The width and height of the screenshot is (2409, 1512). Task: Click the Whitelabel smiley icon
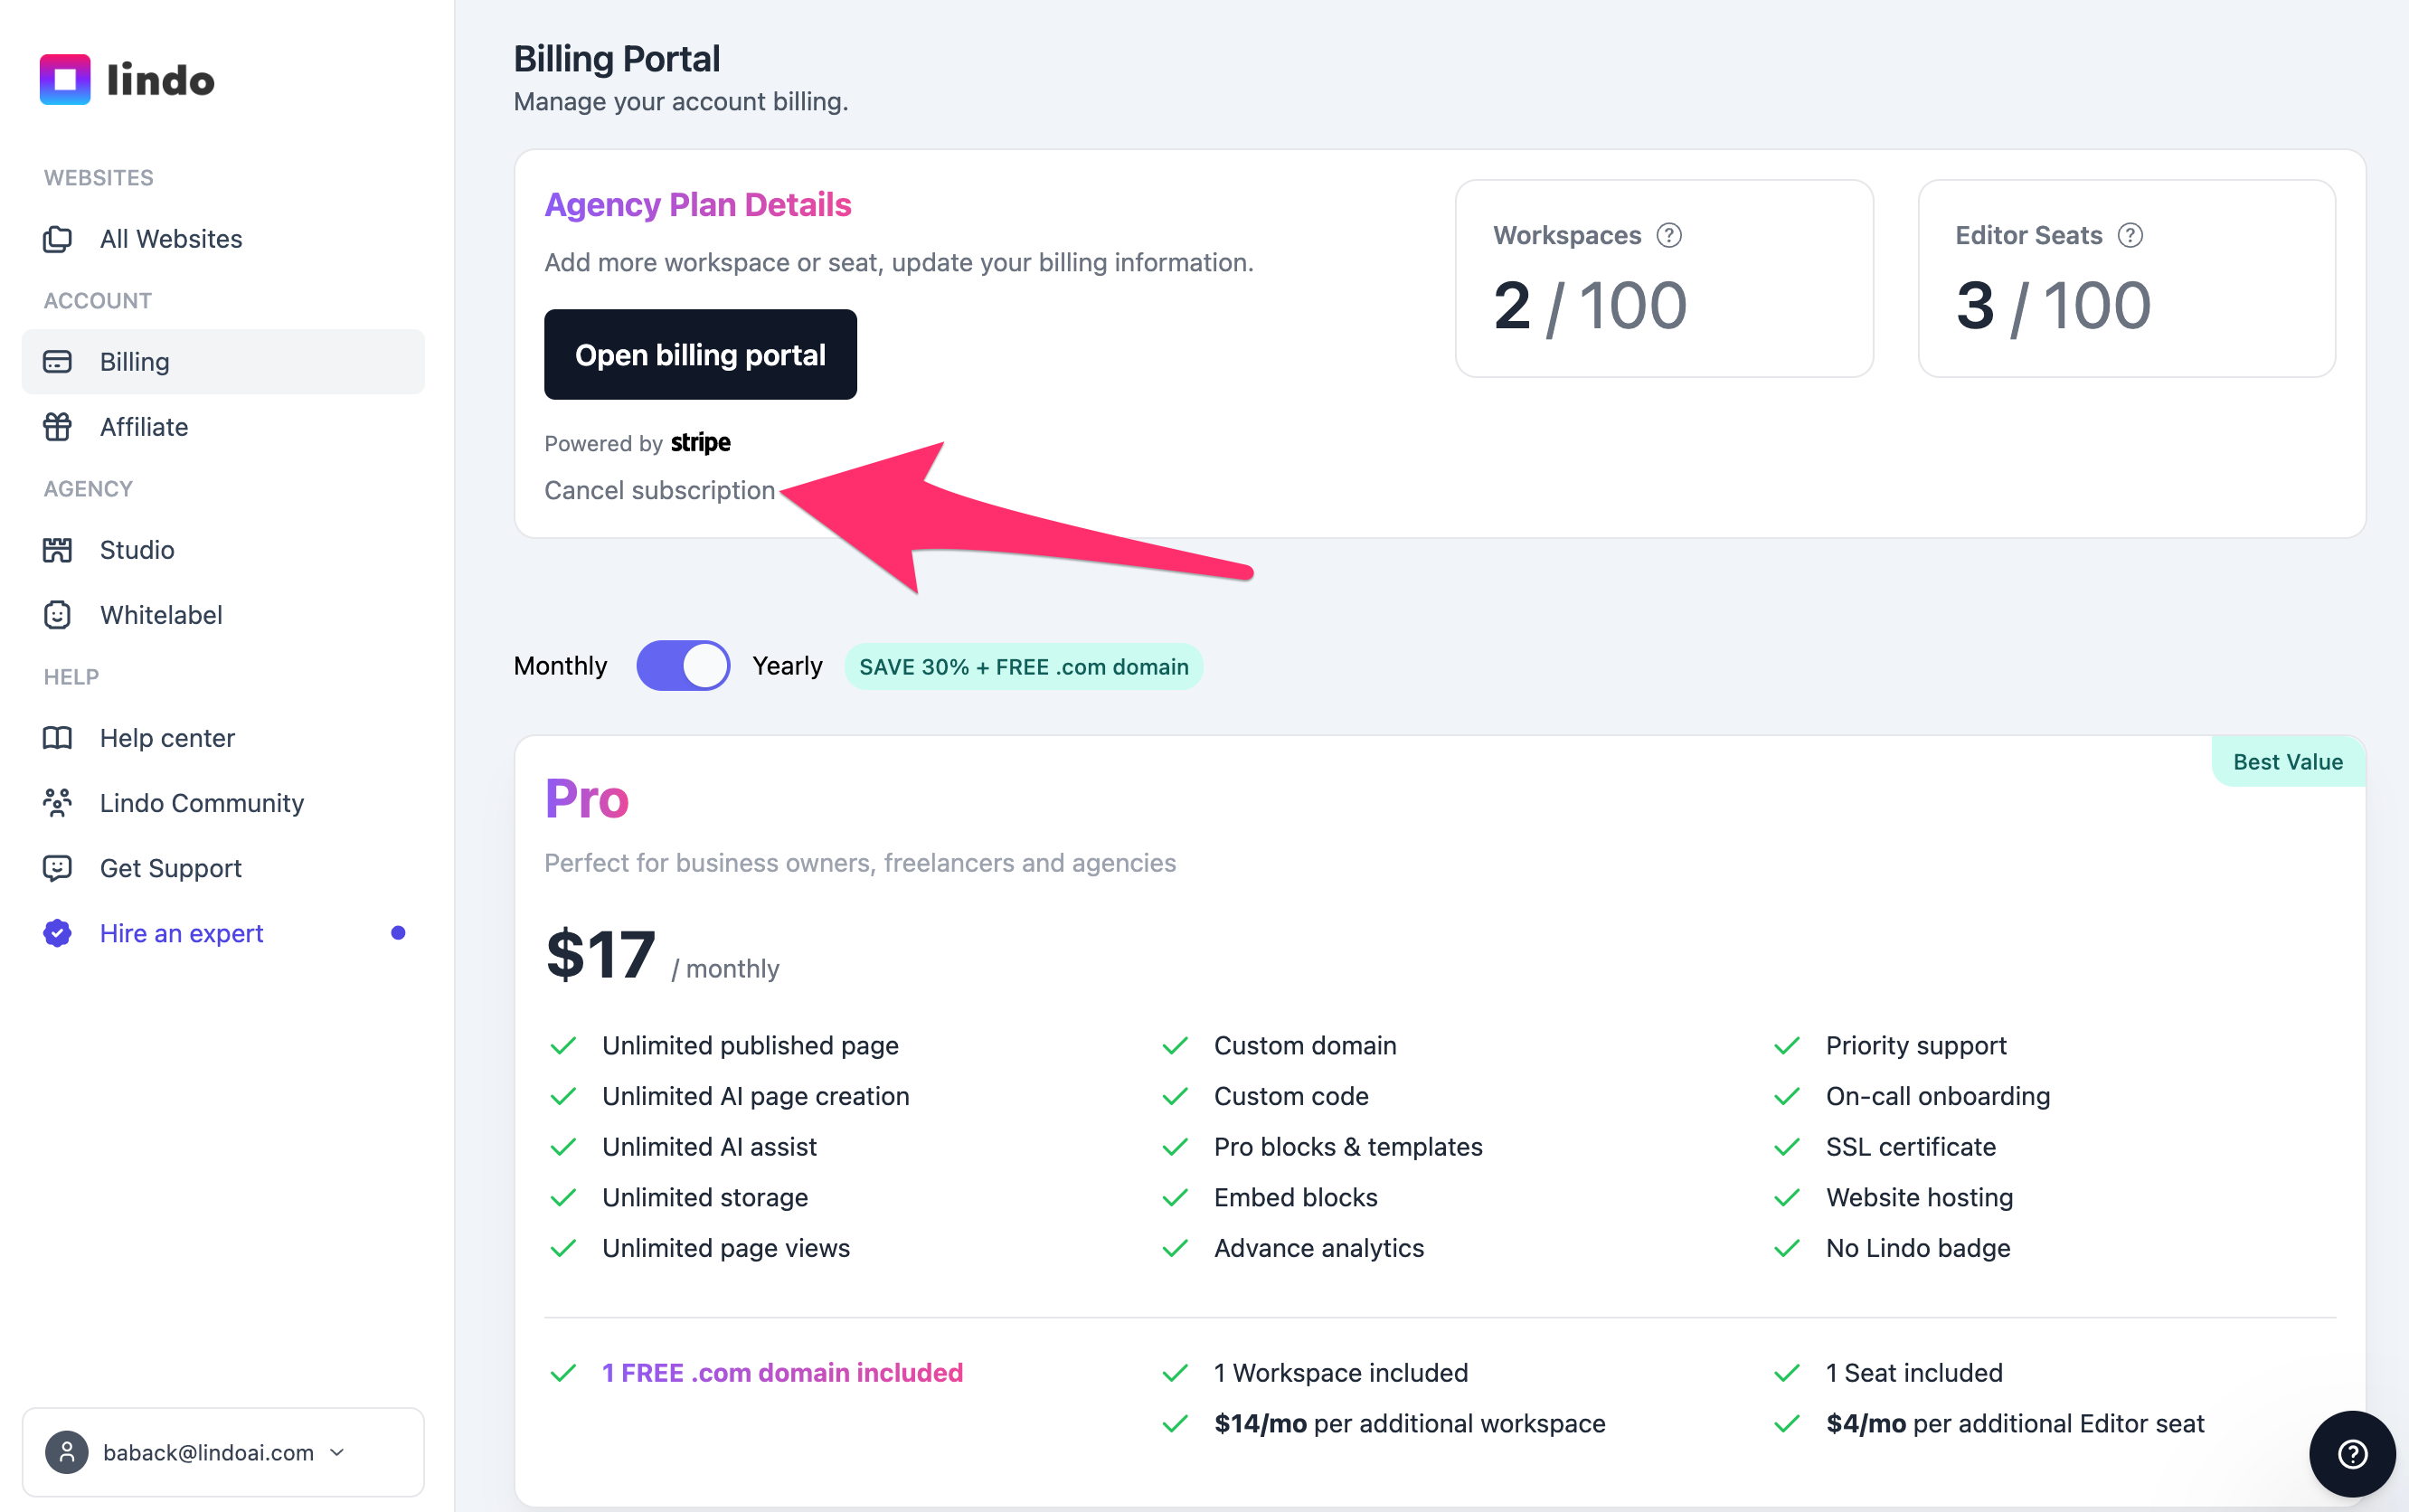[57, 615]
